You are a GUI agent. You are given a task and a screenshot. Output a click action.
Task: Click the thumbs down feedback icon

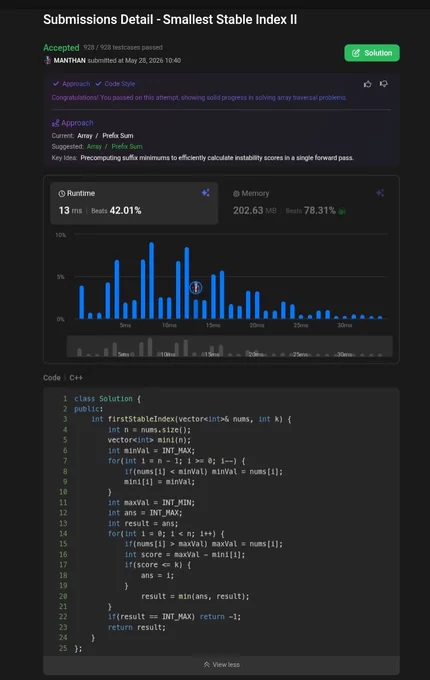[x=384, y=84]
